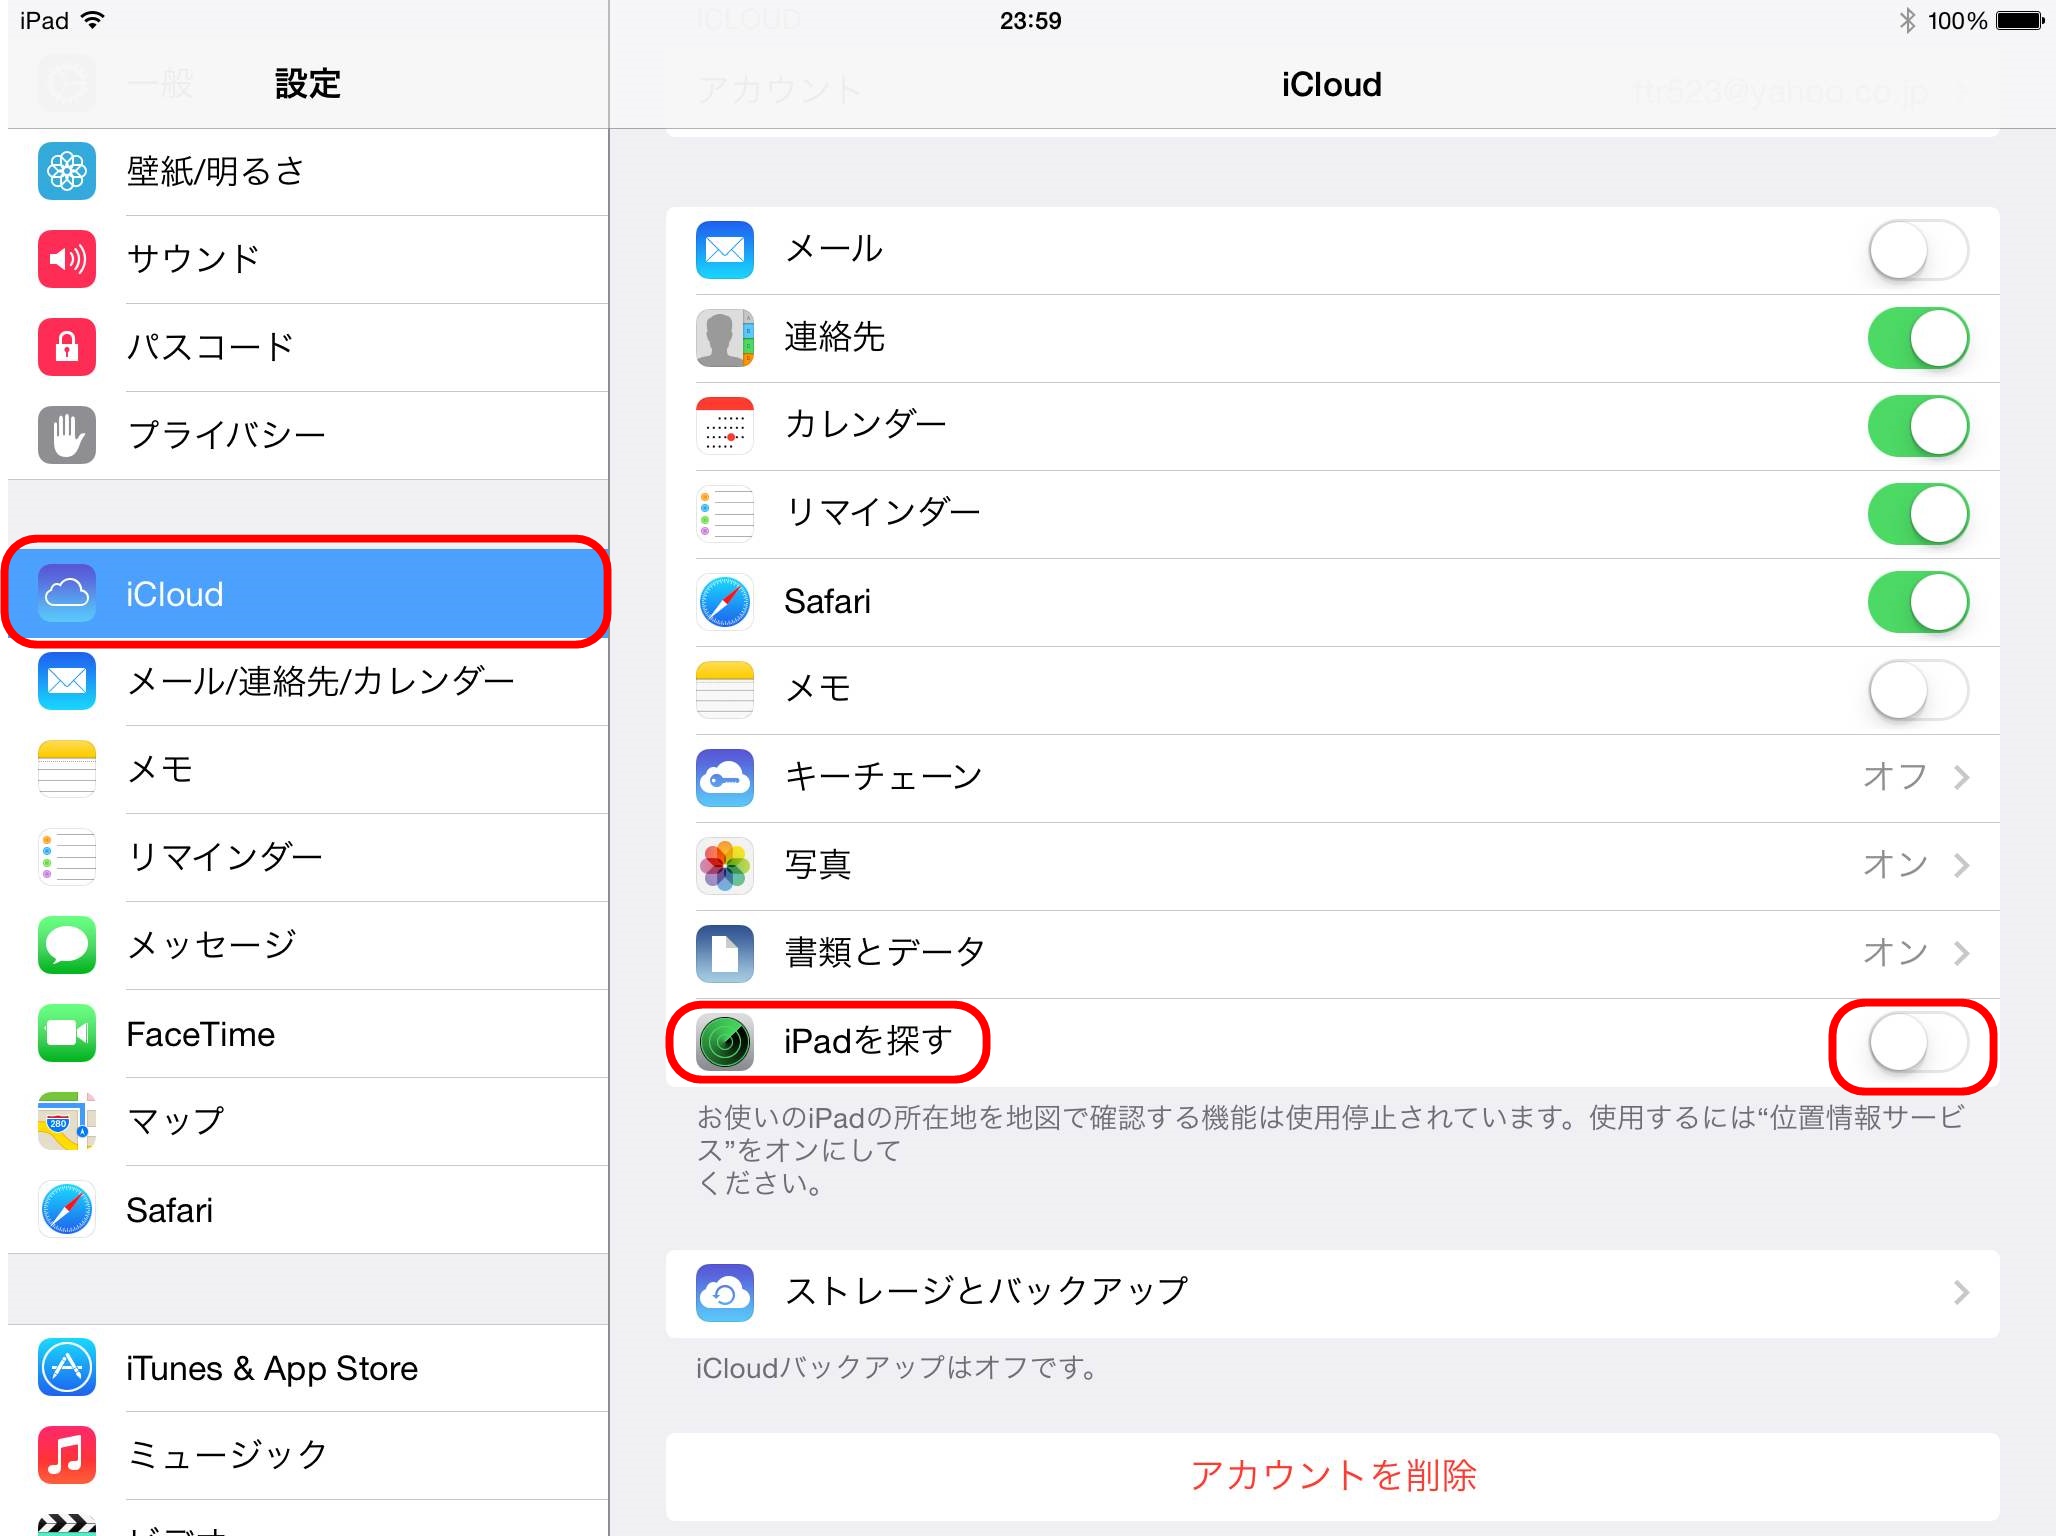Tap オン value on 写真 row
This screenshot has width=2056, height=1536.
click(1895, 865)
